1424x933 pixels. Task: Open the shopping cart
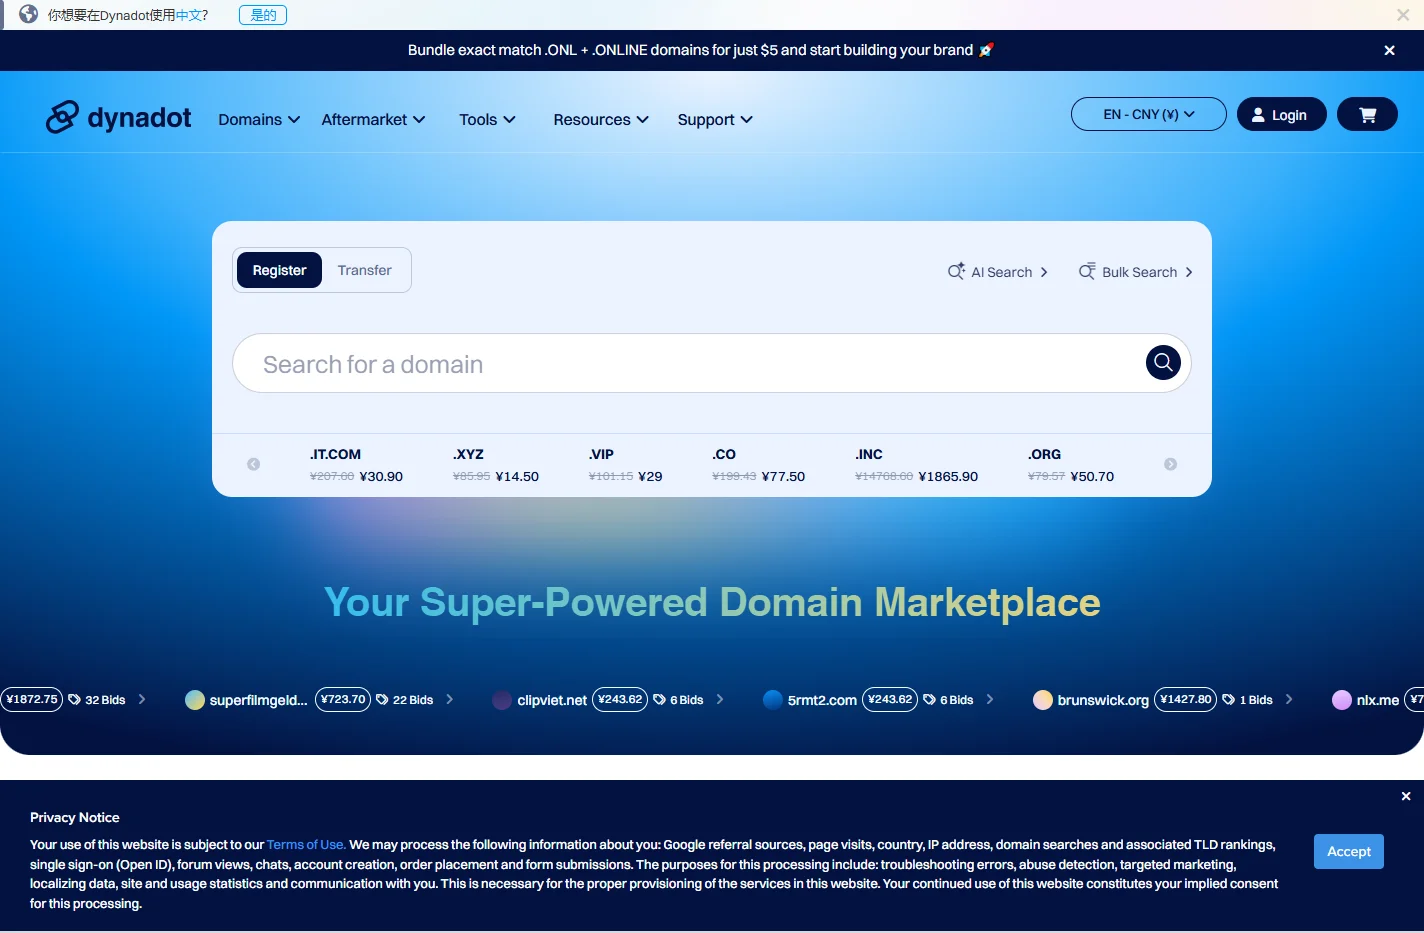(1367, 115)
